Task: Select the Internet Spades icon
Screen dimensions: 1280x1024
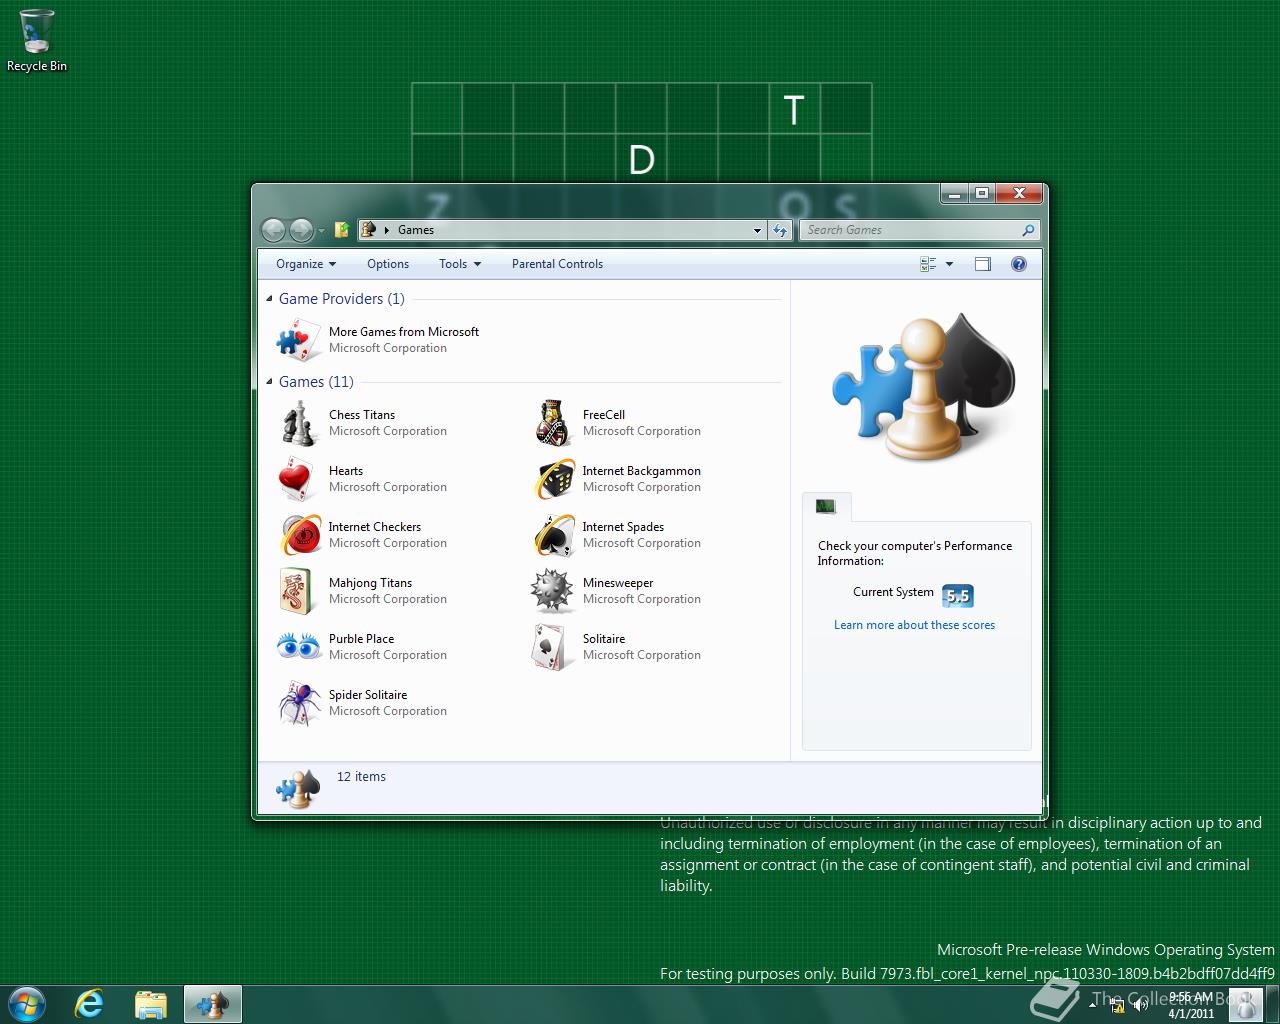Action: [x=552, y=535]
